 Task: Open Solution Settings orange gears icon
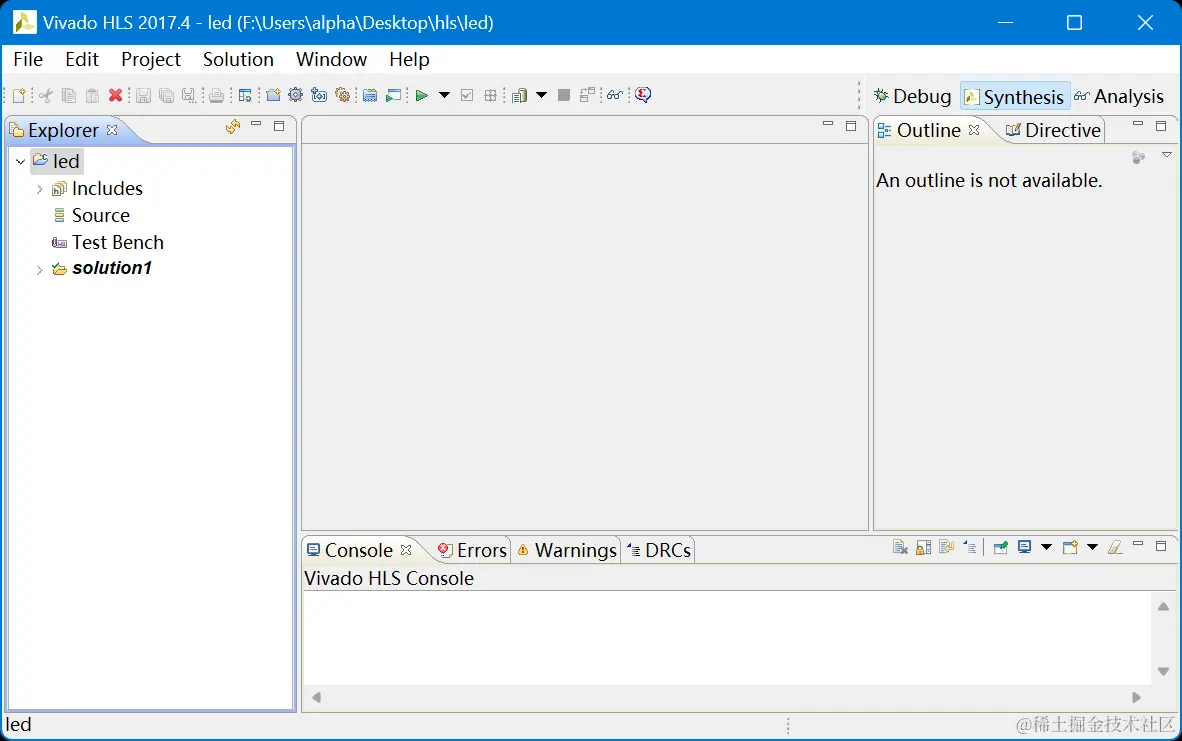click(x=342, y=95)
